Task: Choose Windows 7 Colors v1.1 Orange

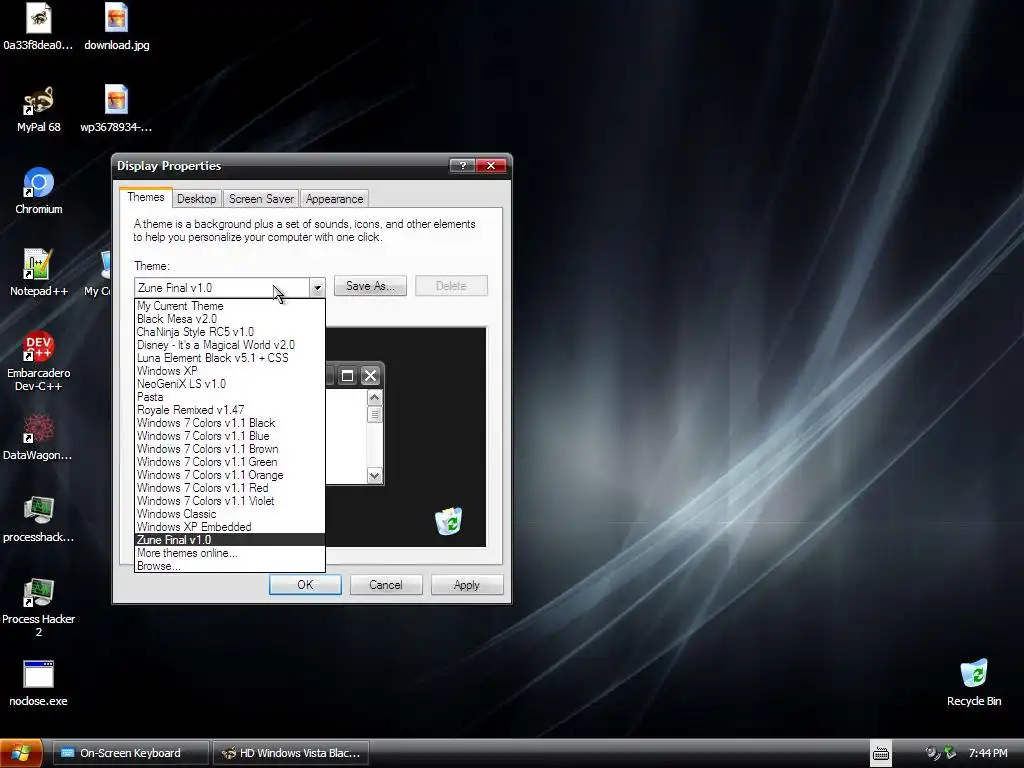Action: [x=229, y=475]
